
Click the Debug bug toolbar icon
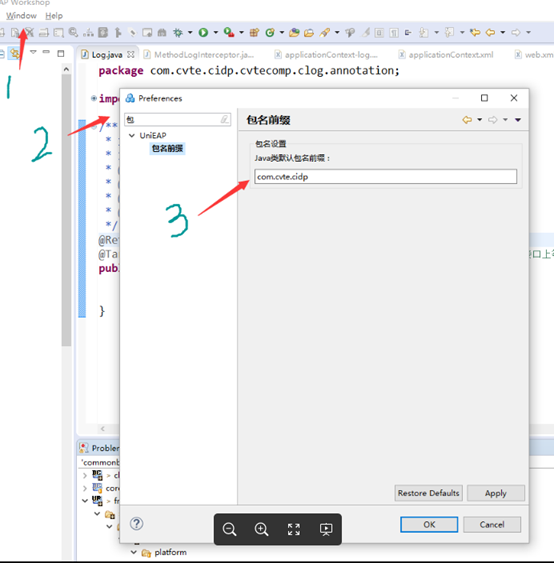coord(178,33)
